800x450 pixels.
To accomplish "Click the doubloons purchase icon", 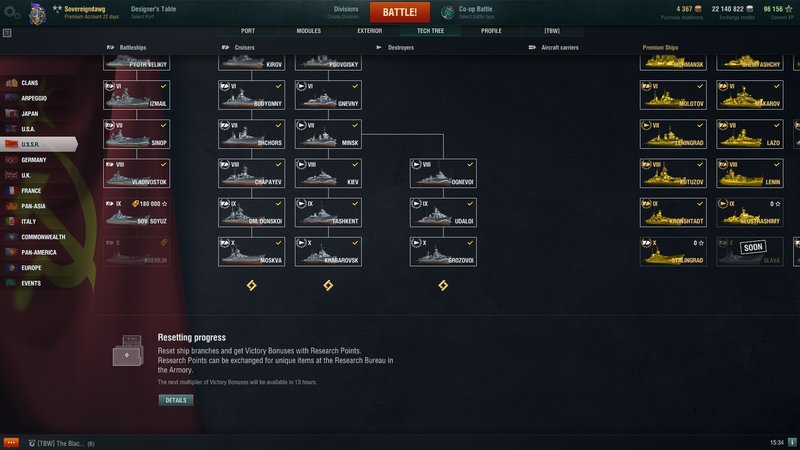I will point(698,9).
